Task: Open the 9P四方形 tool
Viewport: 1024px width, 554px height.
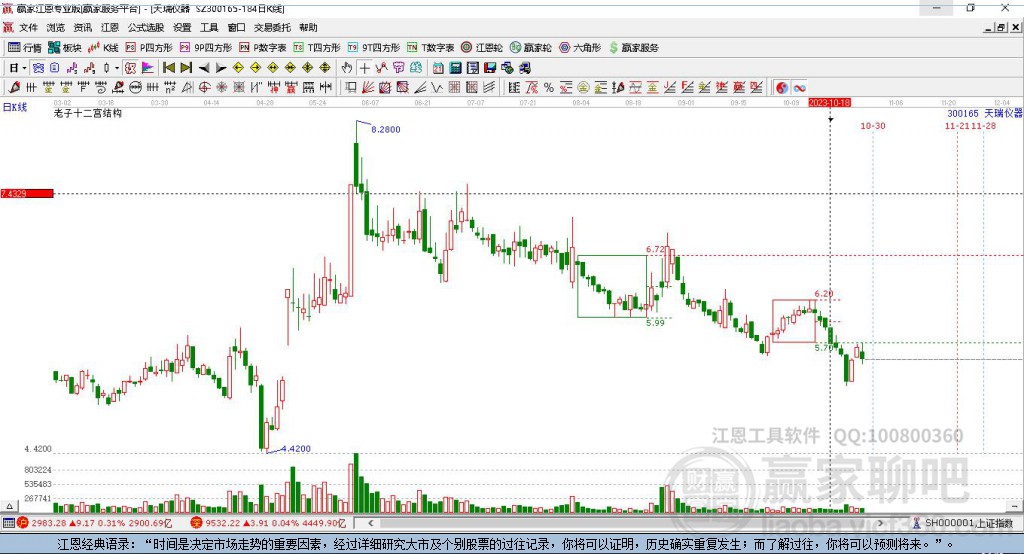Action: tap(206, 48)
